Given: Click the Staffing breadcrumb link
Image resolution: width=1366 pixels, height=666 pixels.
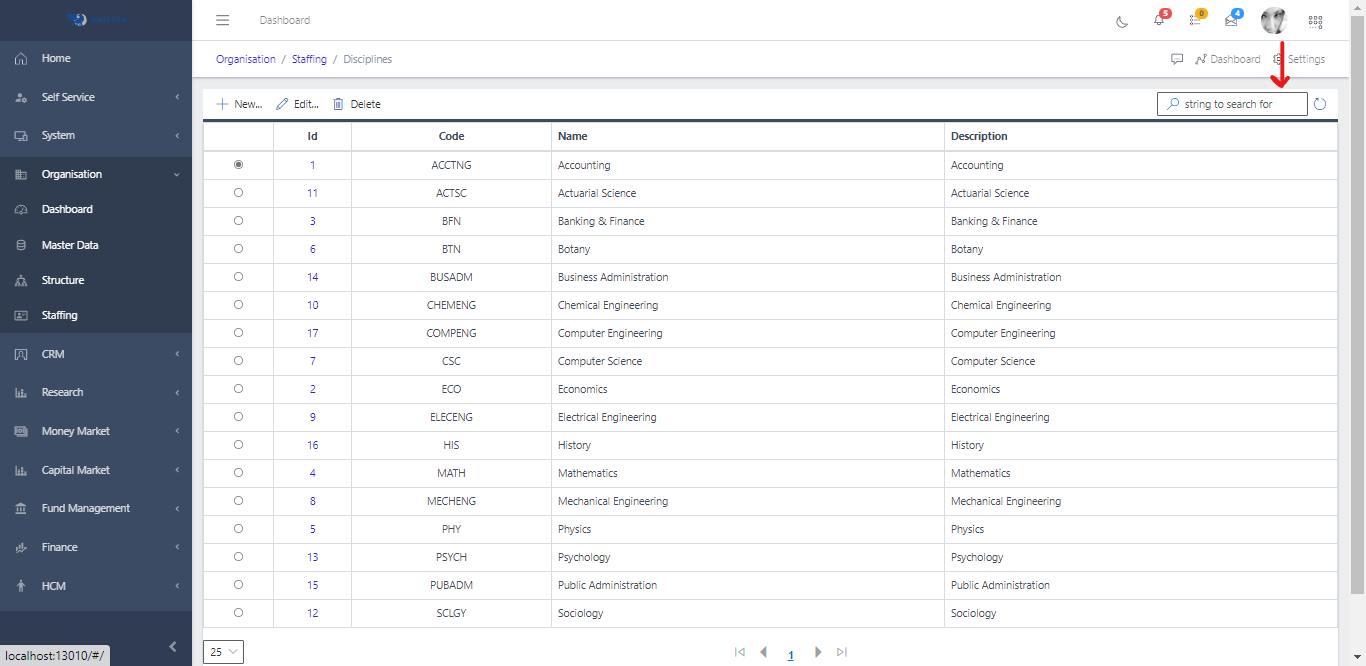Looking at the screenshot, I should click(x=309, y=59).
